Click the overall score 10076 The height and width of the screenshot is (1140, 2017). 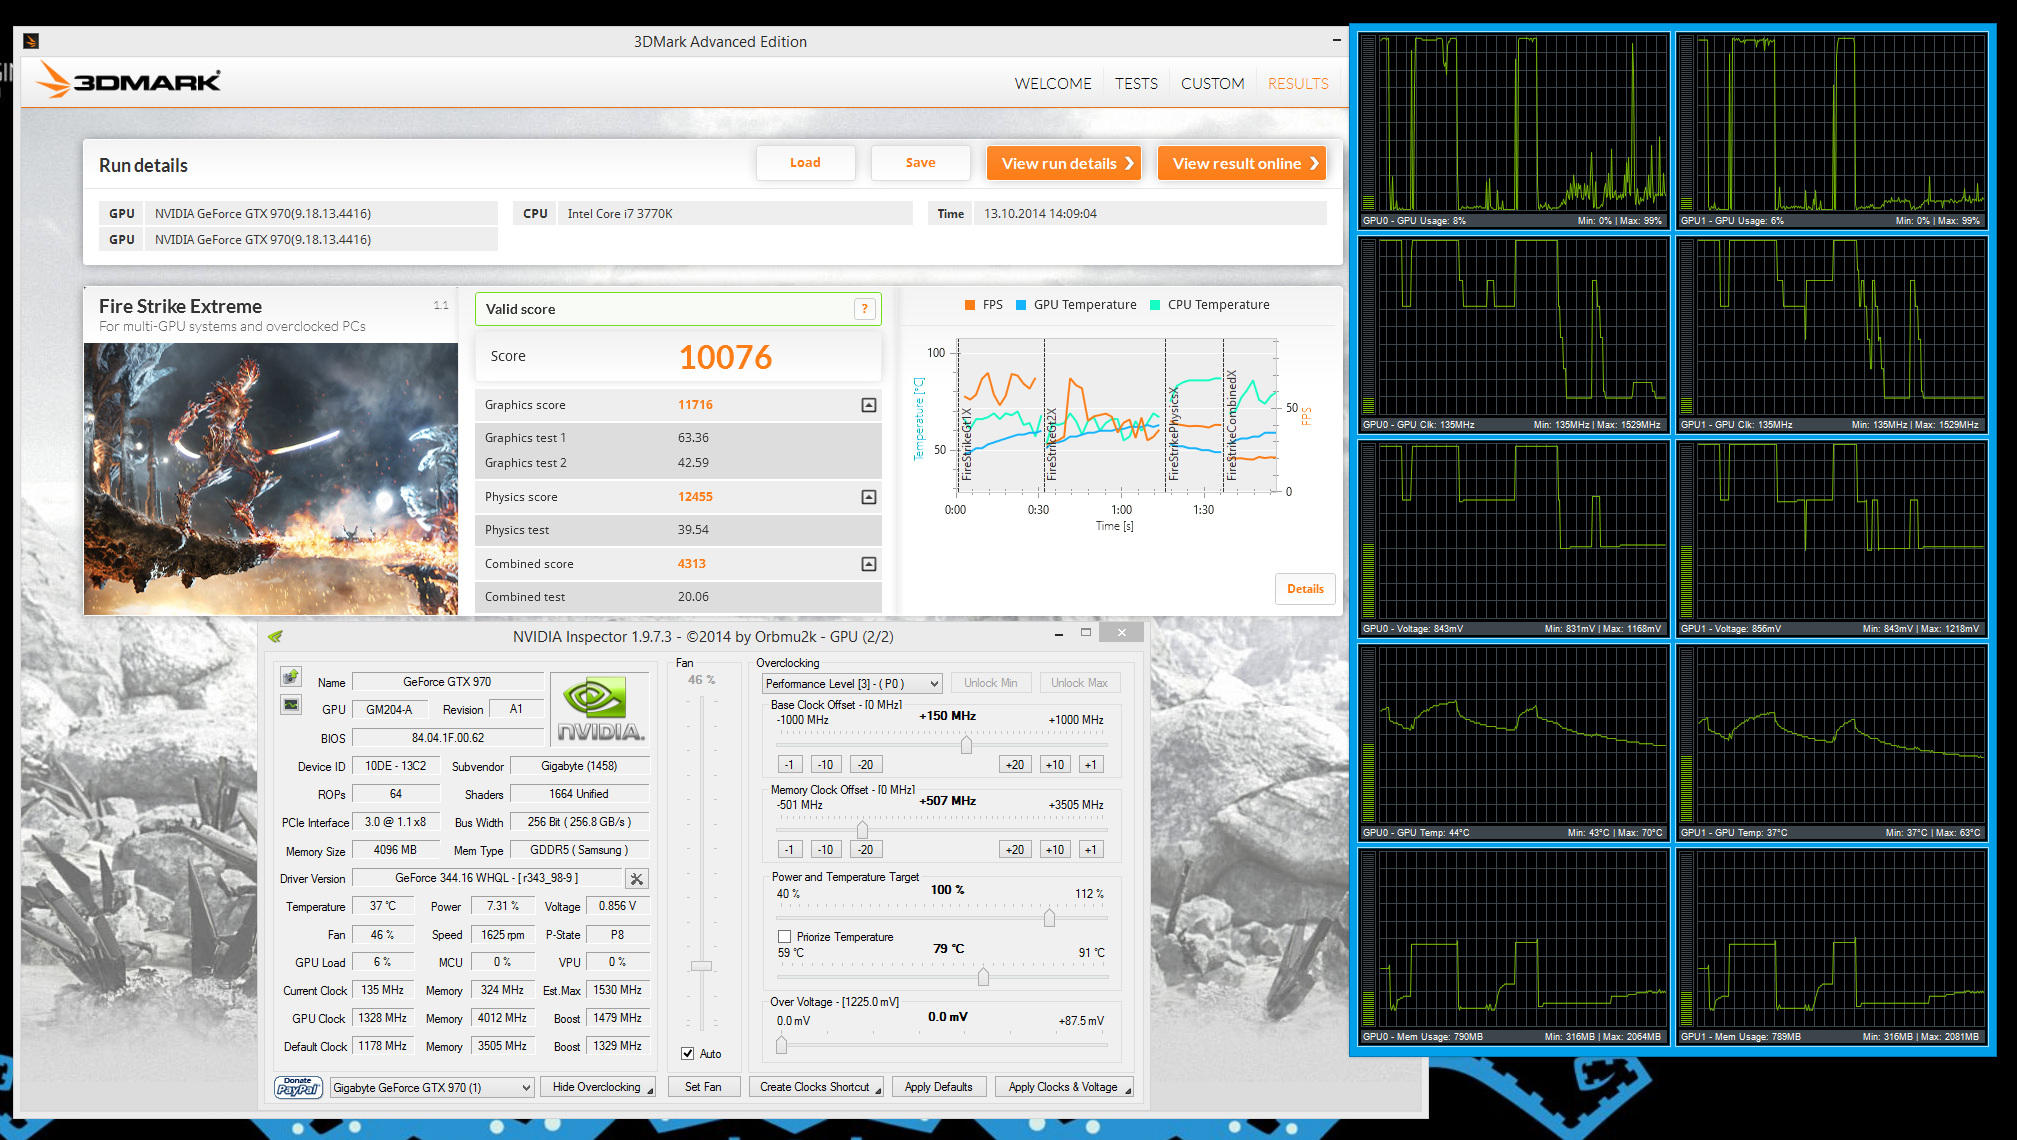point(726,357)
